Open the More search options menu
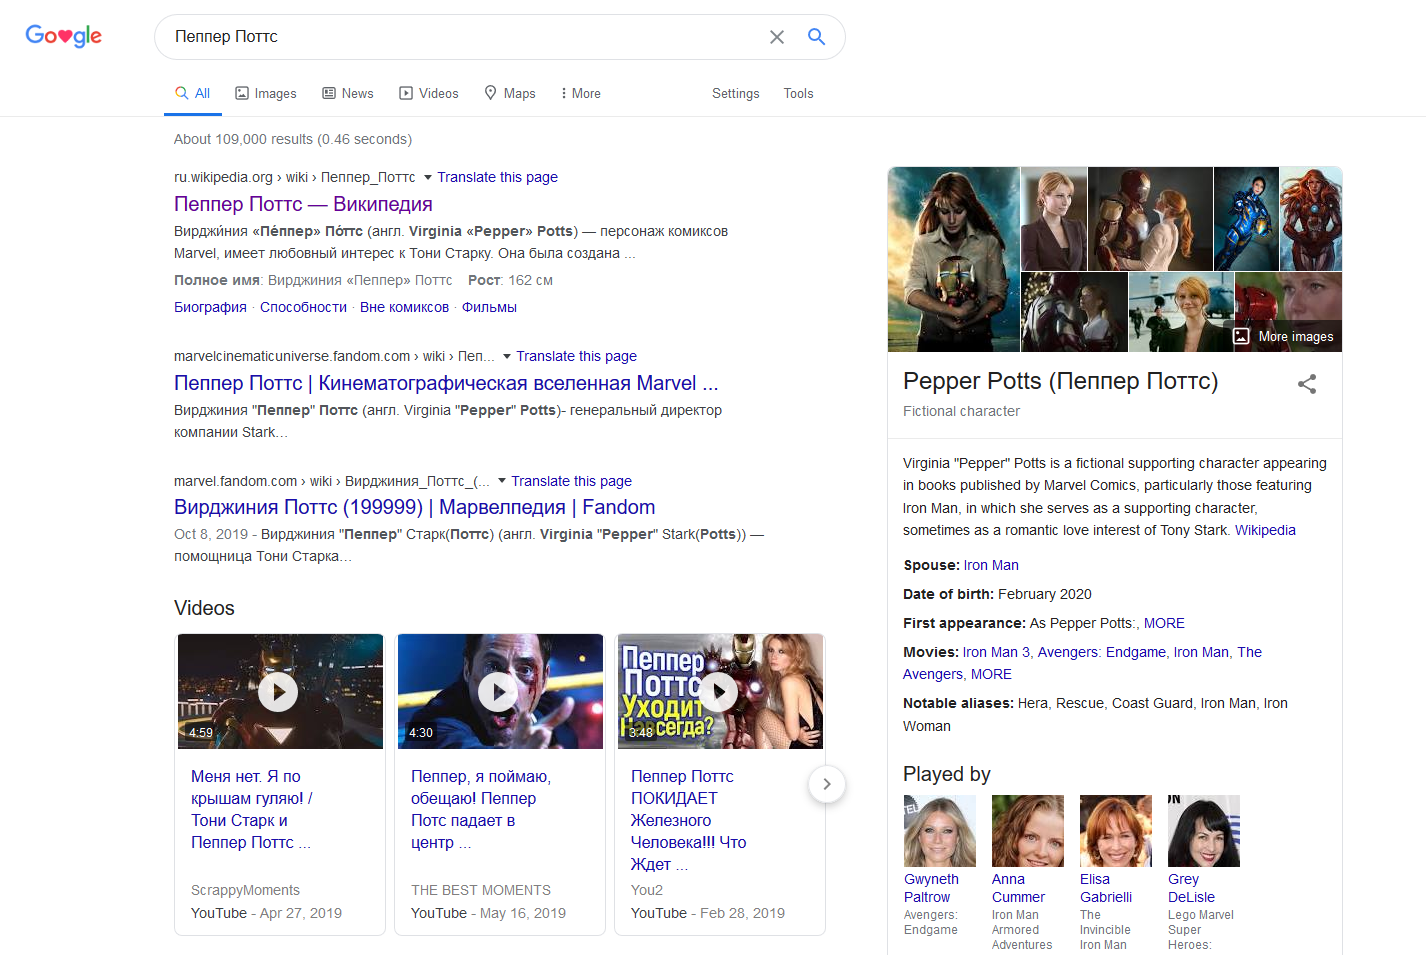 pyautogui.click(x=580, y=93)
